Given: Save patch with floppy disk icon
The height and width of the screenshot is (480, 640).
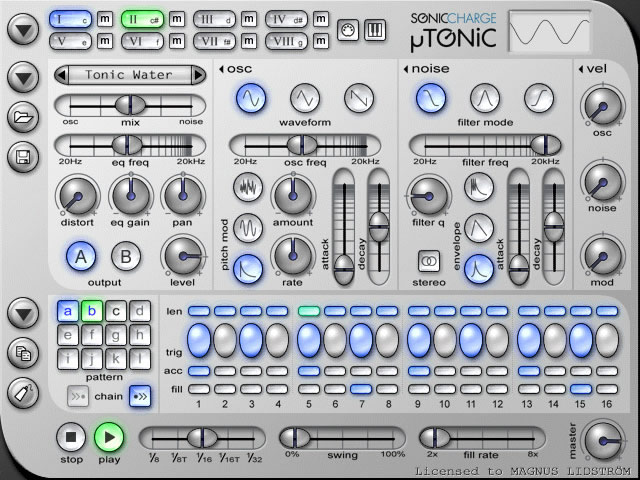Looking at the screenshot, I should click(23, 157).
